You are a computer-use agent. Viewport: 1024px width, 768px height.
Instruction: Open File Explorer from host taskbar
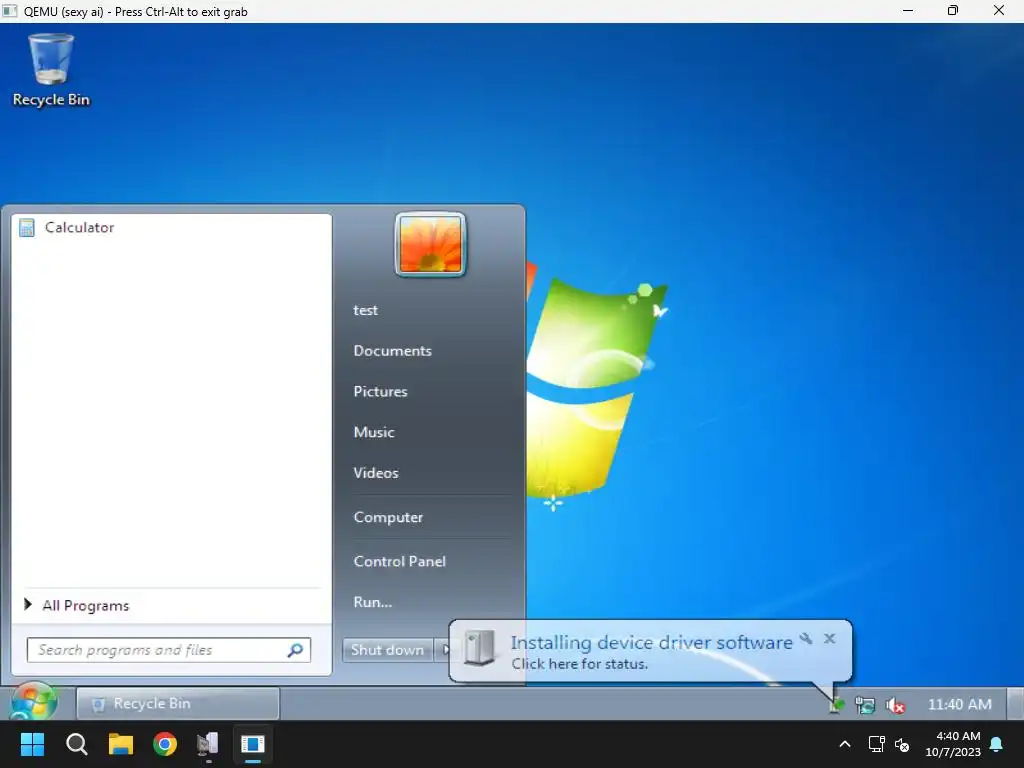coord(121,744)
